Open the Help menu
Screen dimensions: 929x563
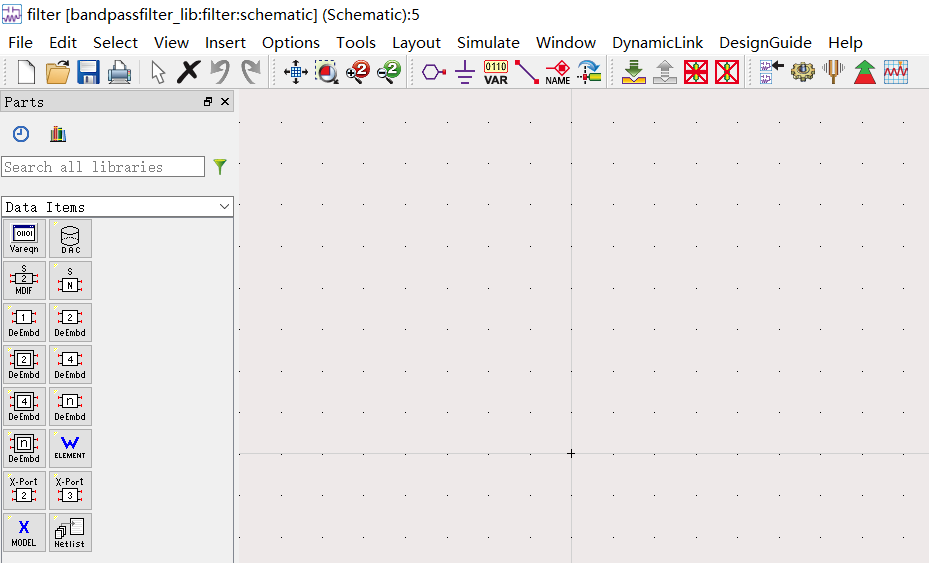pyautogui.click(x=845, y=43)
